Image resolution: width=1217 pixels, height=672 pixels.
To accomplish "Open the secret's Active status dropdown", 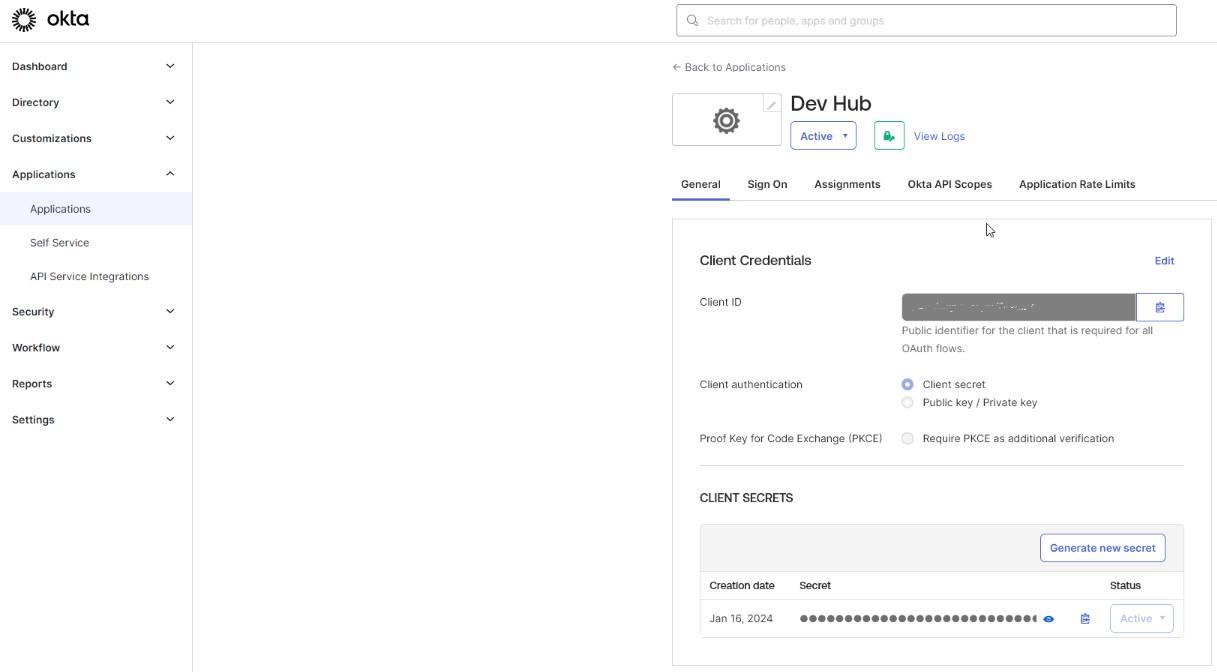I will [x=1141, y=618].
